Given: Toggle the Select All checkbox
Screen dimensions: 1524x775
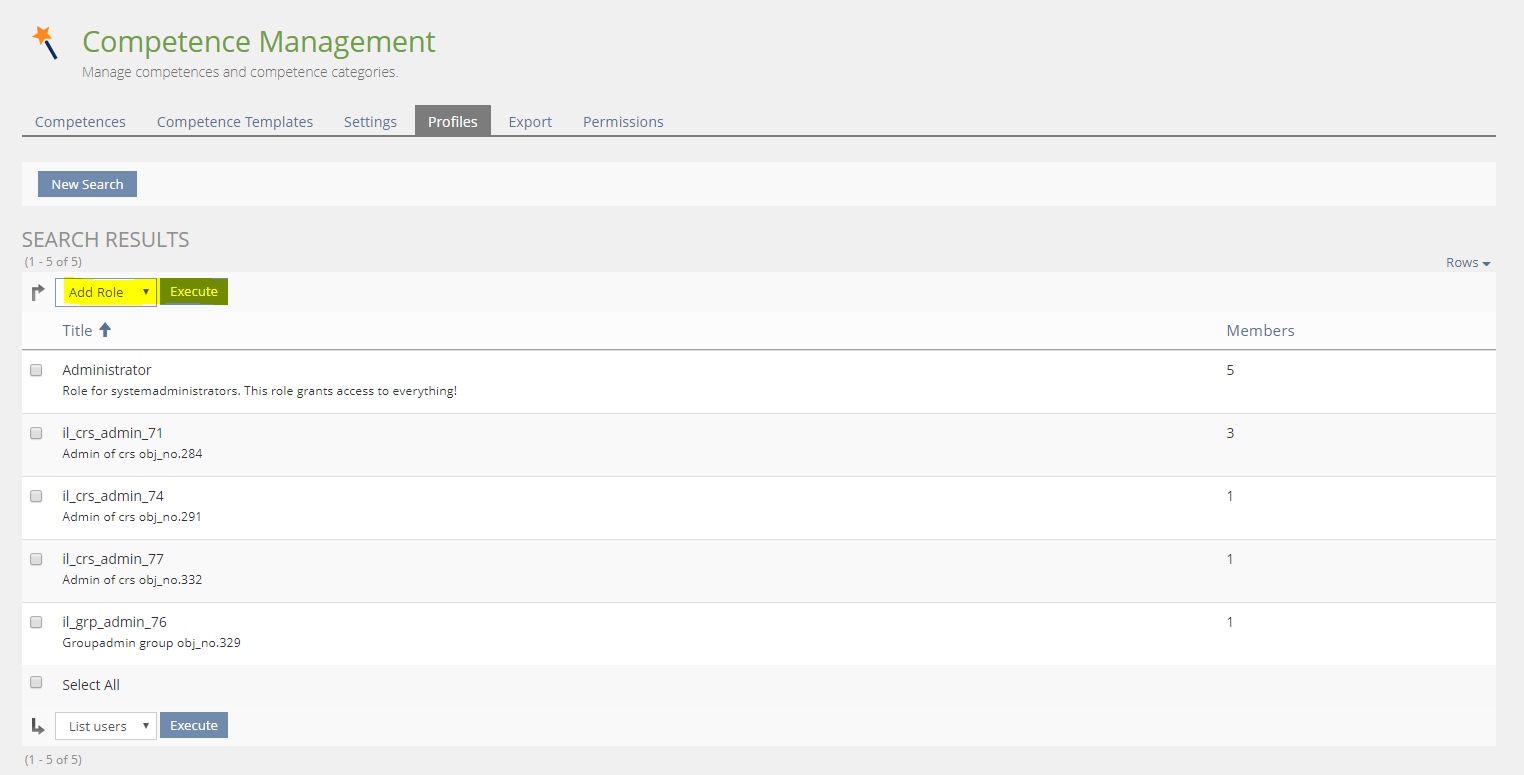Looking at the screenshot, I should pyautogui.click(x=36, y=683).
